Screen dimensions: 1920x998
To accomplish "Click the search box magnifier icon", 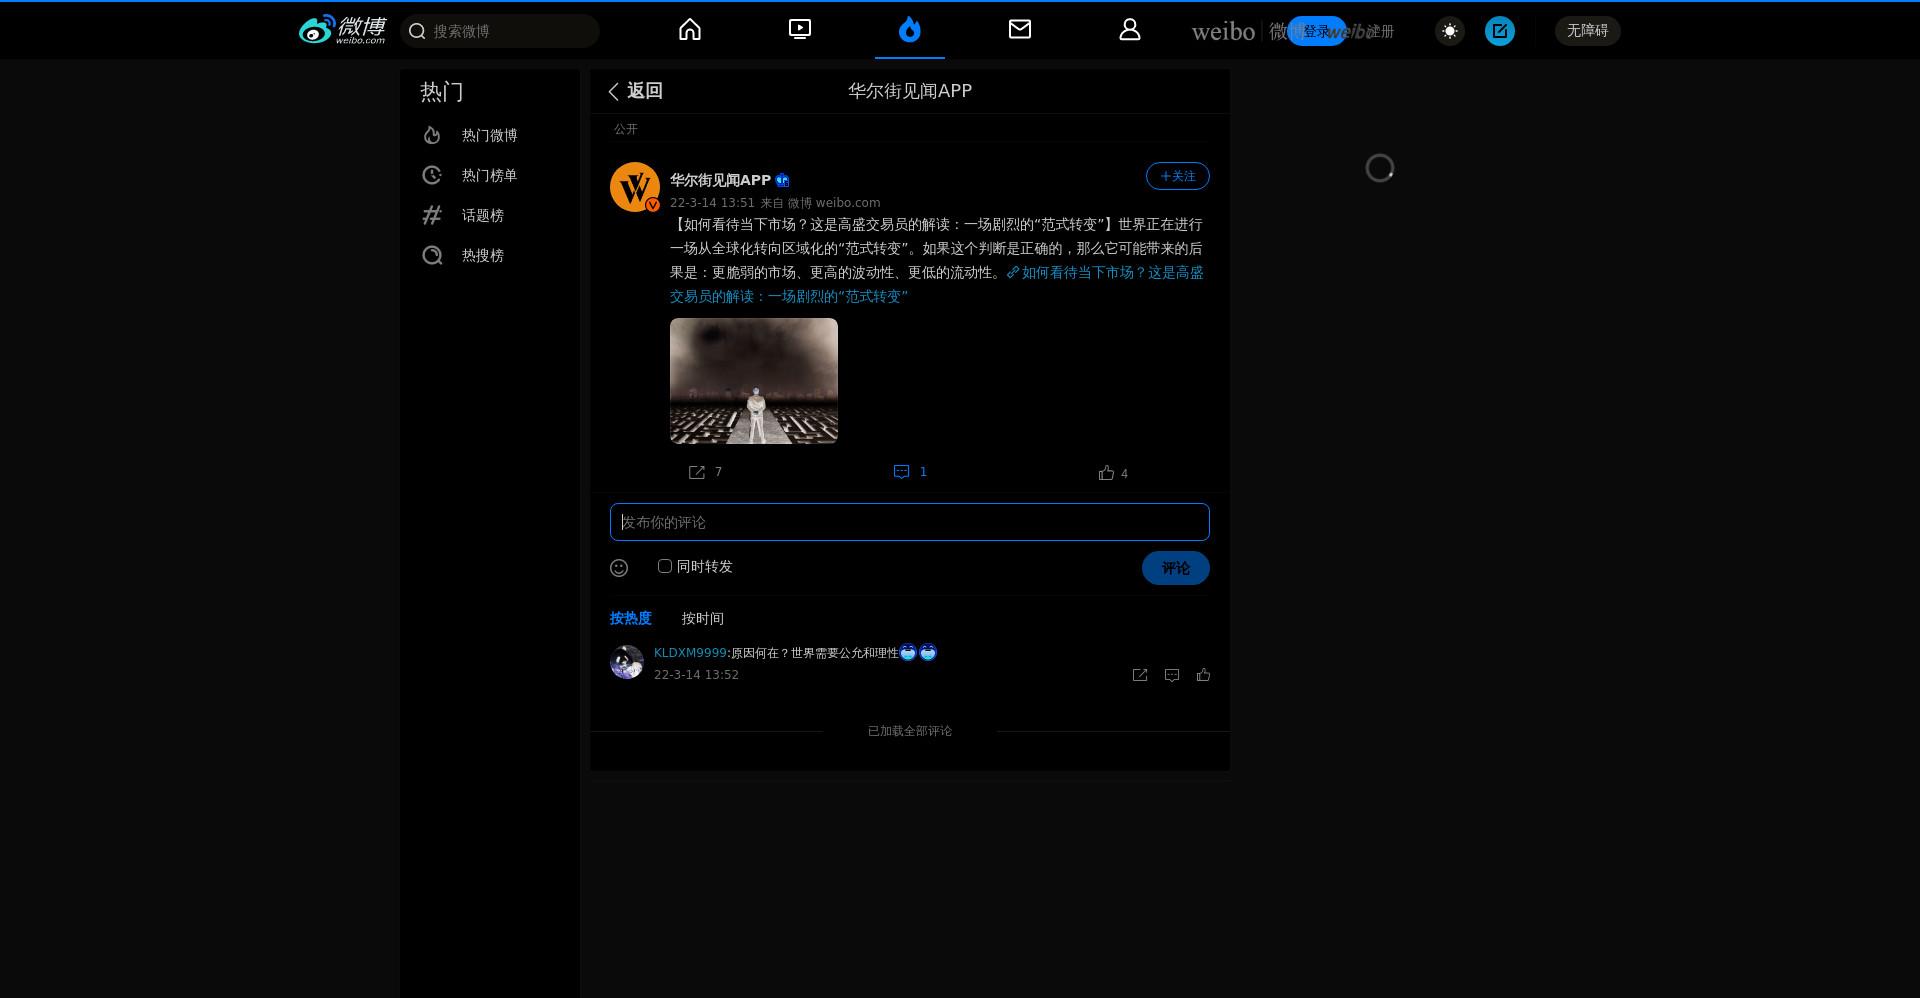I will pos(418,31).
